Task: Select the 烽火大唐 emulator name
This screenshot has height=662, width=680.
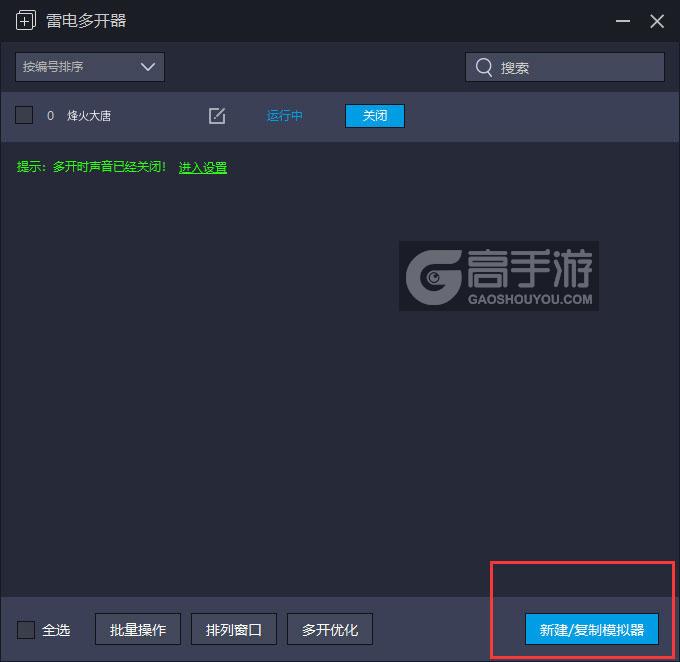Action: tap(89, 116)
